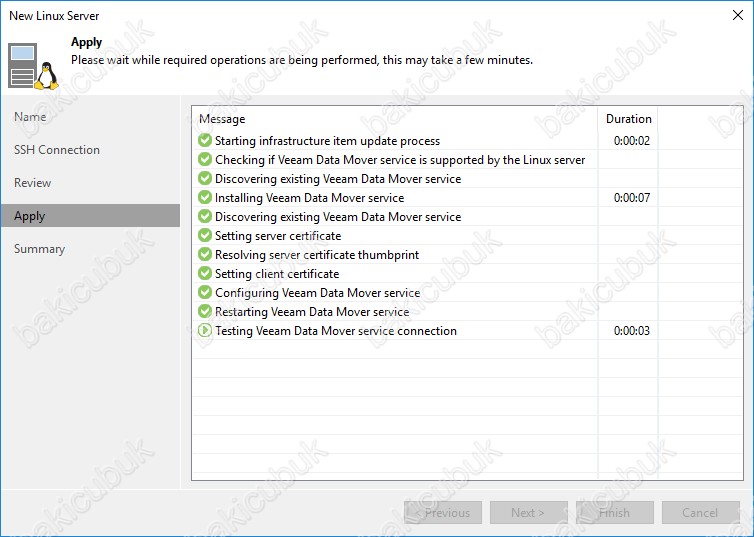754x537 pixels.
Task: Select row 'Configuring Veeam Data Mover service'
Action: click(x=467, y=292)
